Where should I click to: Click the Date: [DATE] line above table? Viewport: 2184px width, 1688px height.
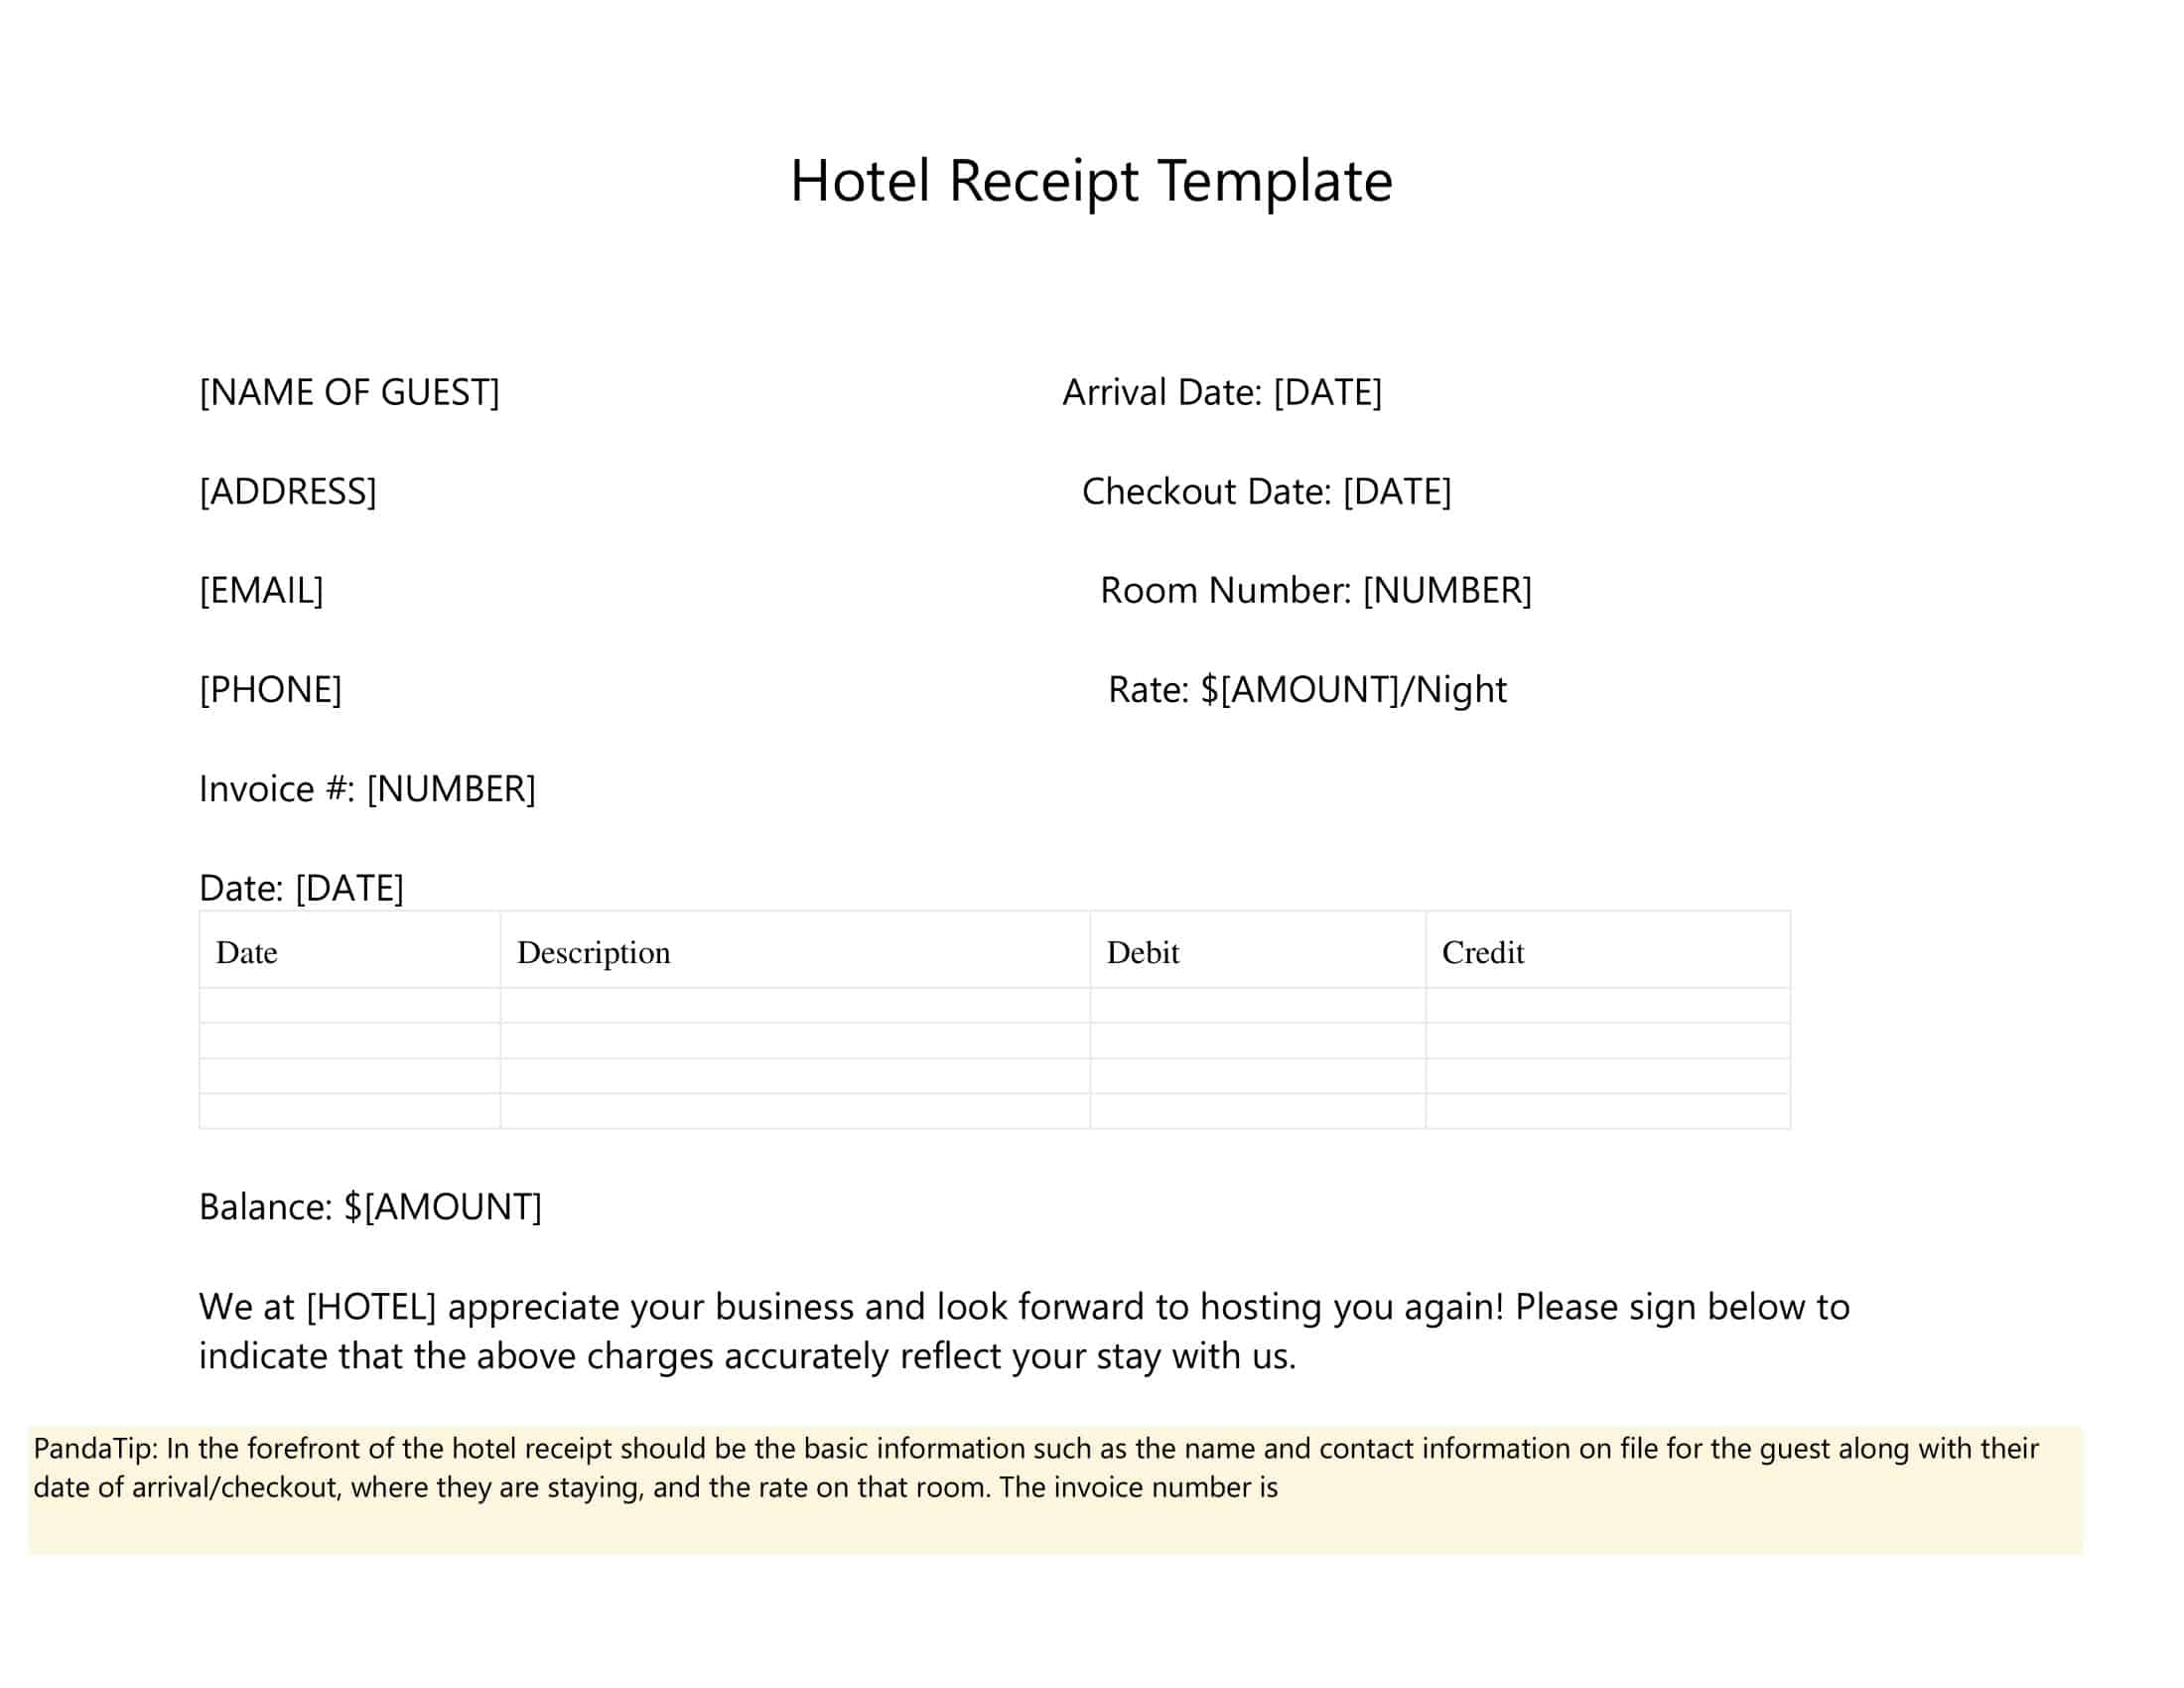click(301, 888)
